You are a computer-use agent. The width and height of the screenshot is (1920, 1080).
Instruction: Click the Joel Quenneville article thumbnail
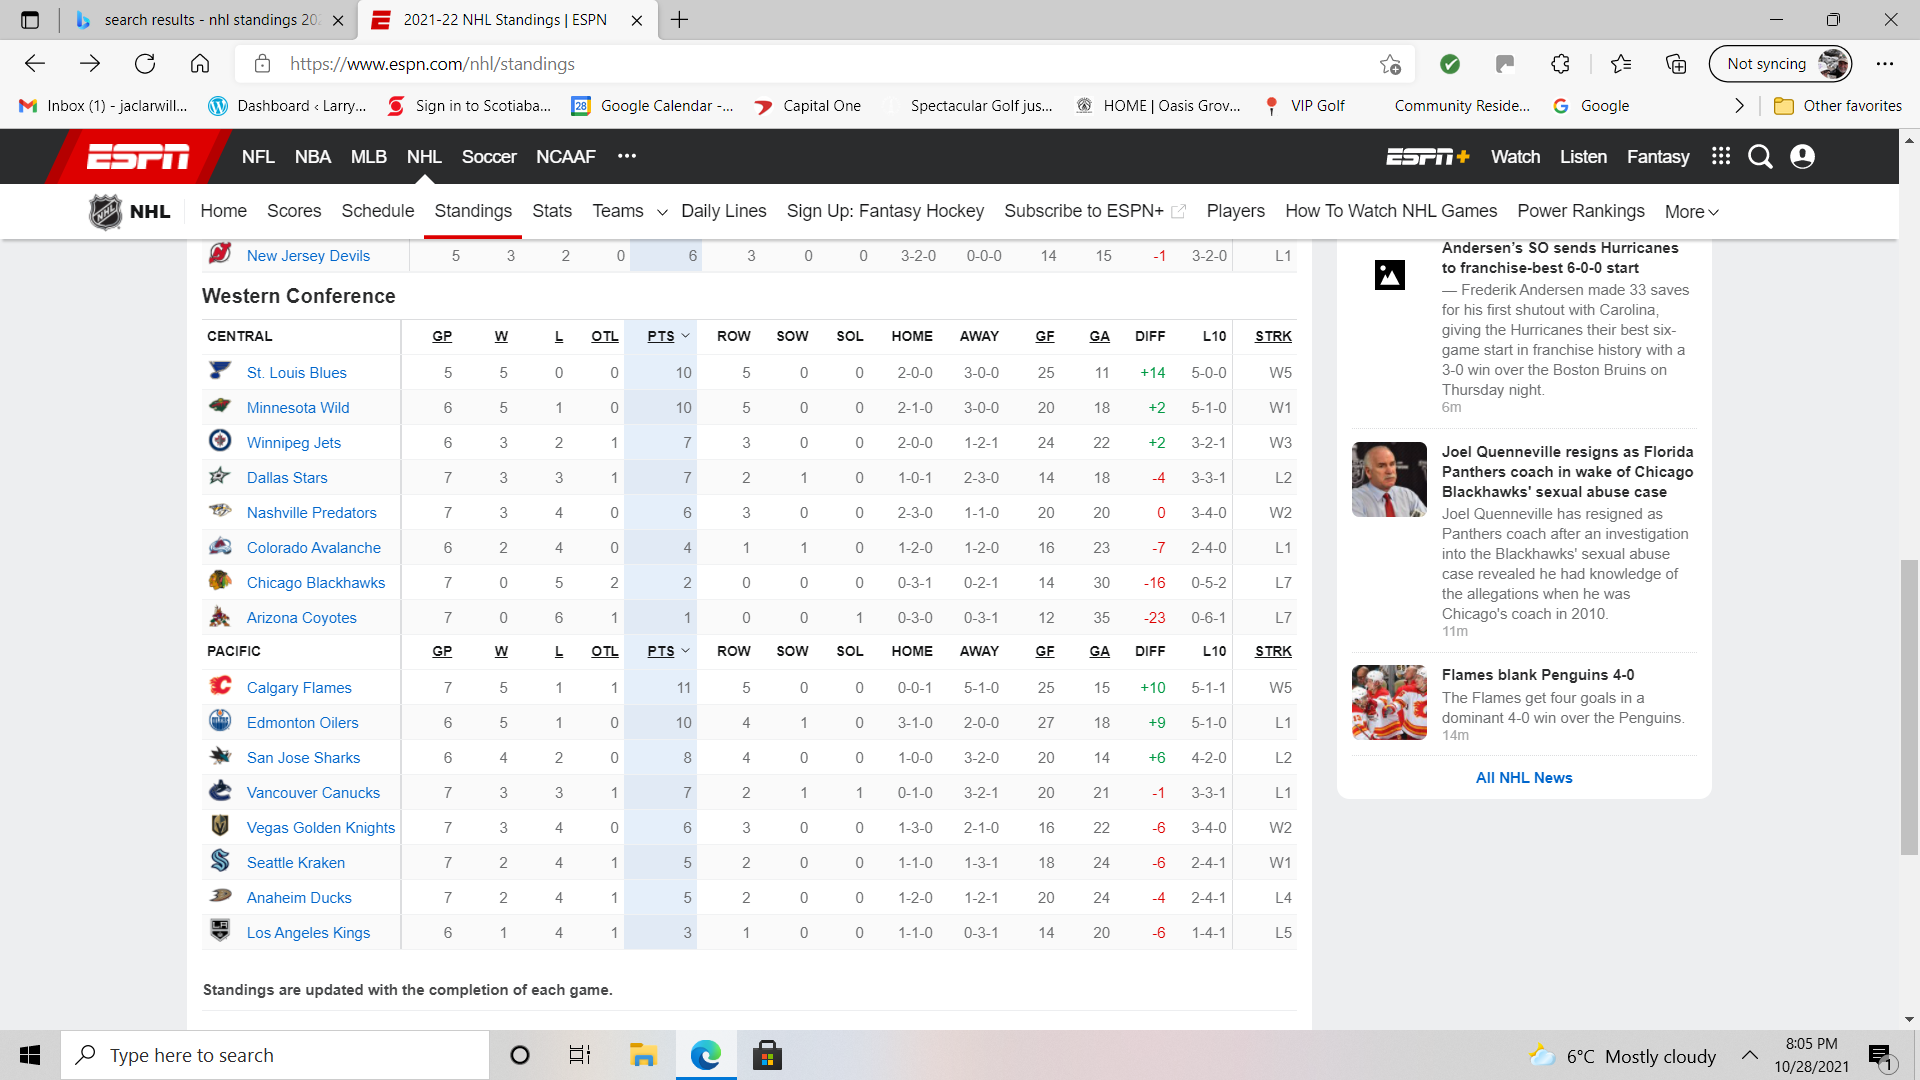pyautogui.click(x=1389, y=479)
